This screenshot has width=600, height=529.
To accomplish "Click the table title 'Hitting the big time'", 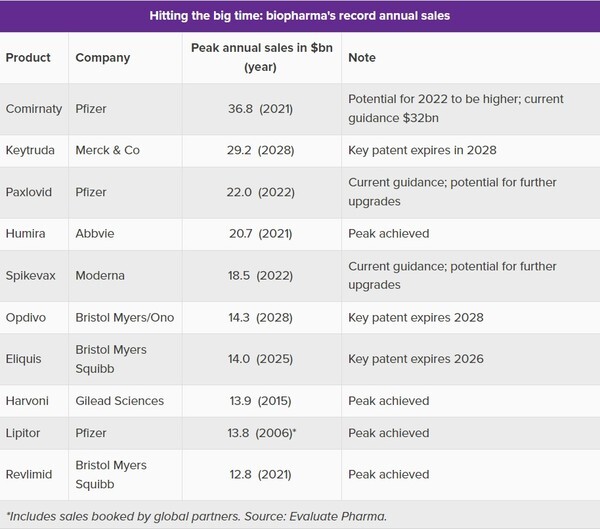I will click(x=300, y=16).
